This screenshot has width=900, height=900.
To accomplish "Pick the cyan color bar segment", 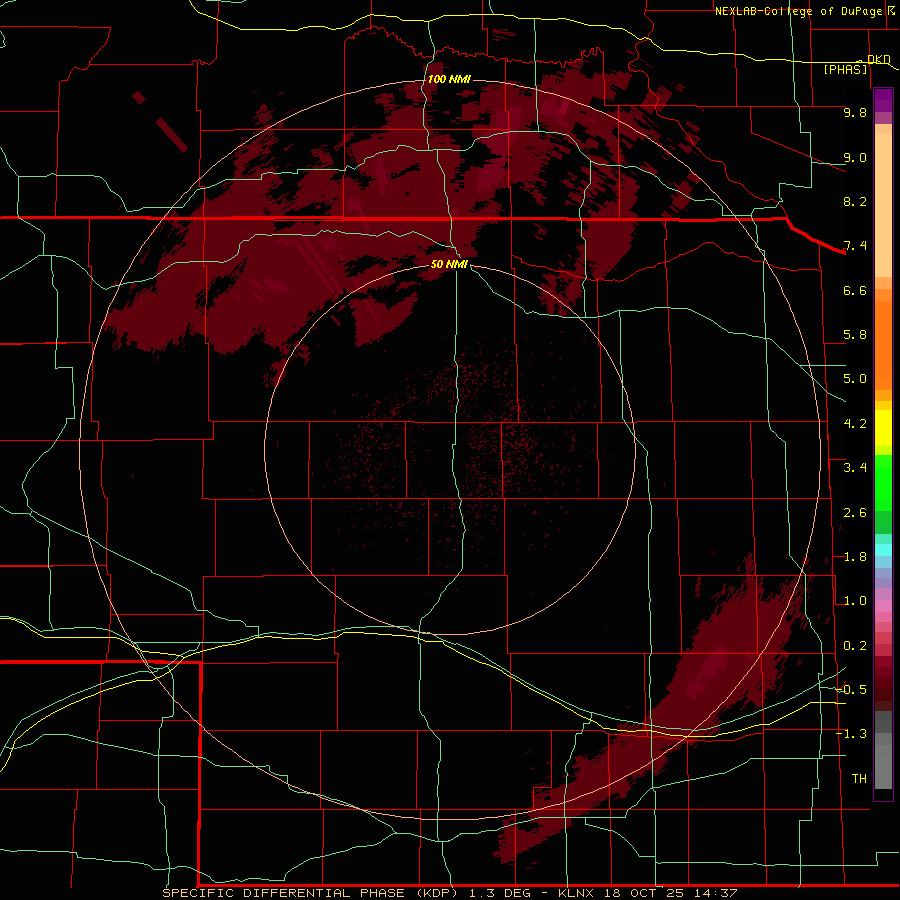I will click(x=883, y=550).
